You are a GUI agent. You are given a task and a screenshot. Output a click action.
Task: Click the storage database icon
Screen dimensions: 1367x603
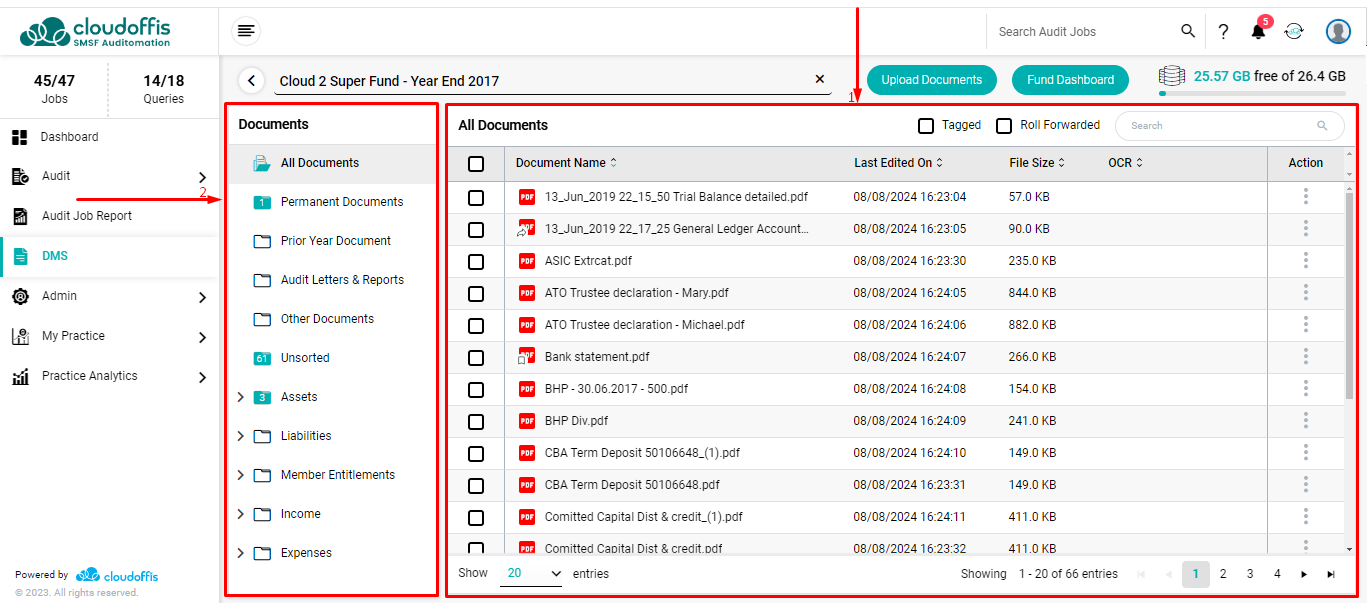(x=1172, y=76)
